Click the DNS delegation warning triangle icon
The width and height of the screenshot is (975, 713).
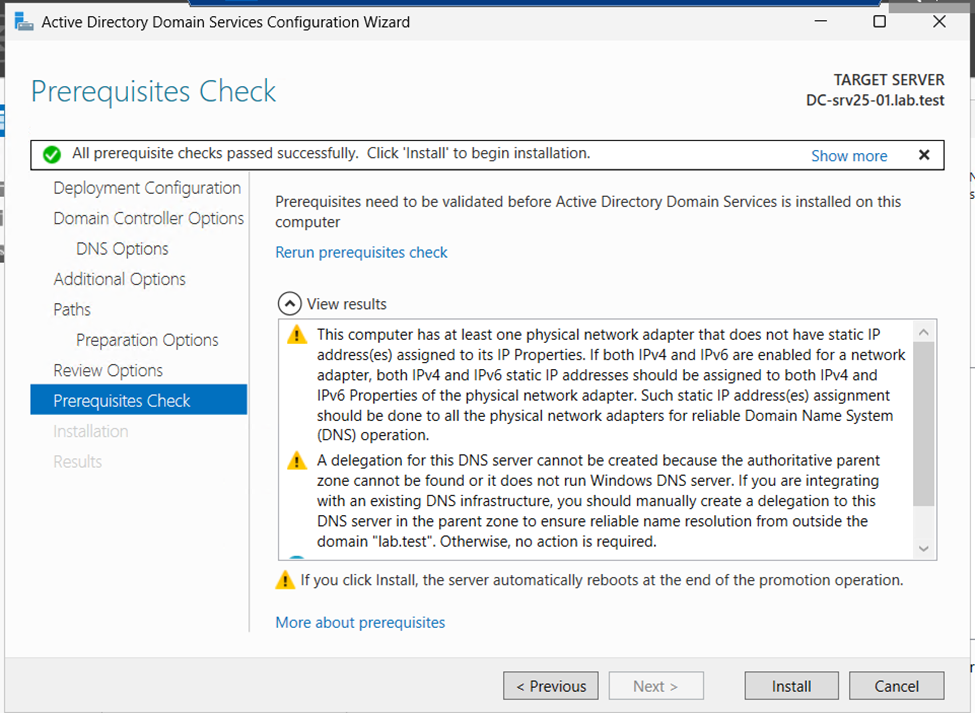(297, 461)
